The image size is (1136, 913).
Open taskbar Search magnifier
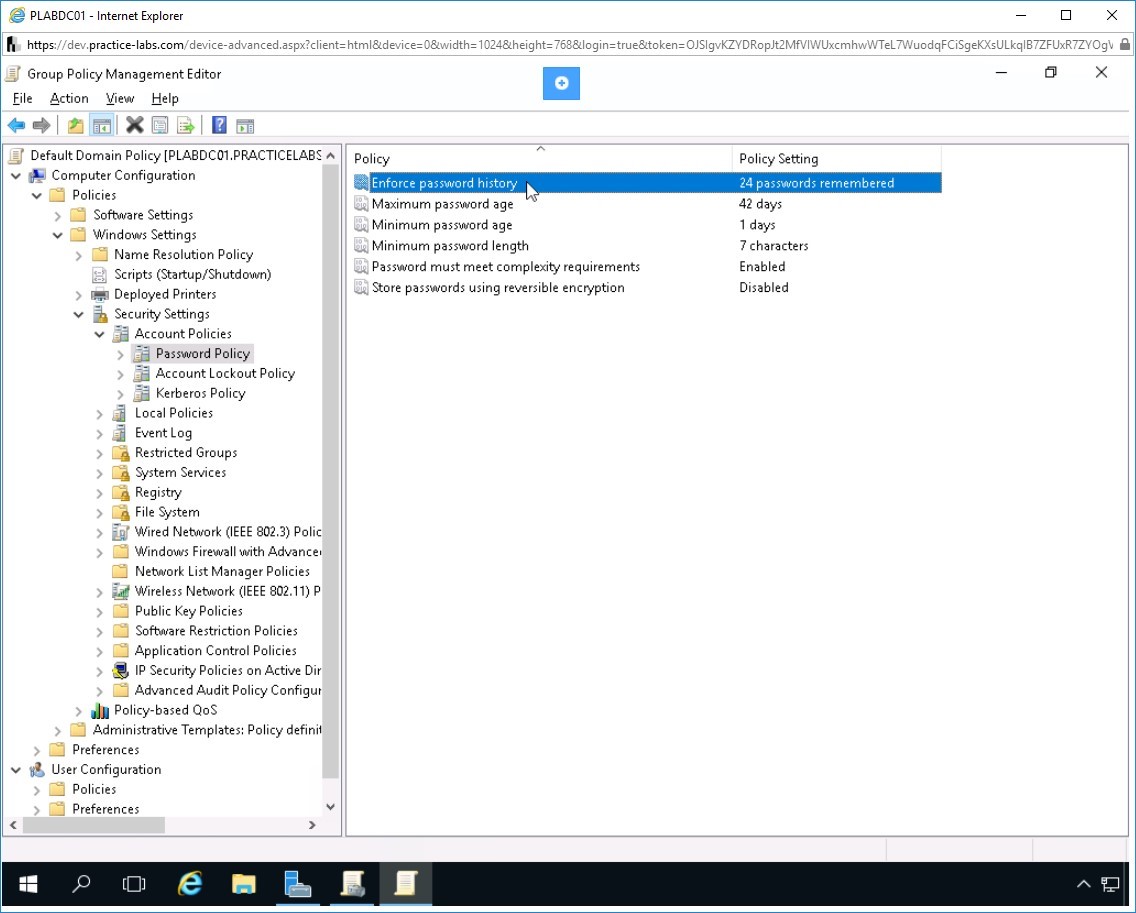81,884
